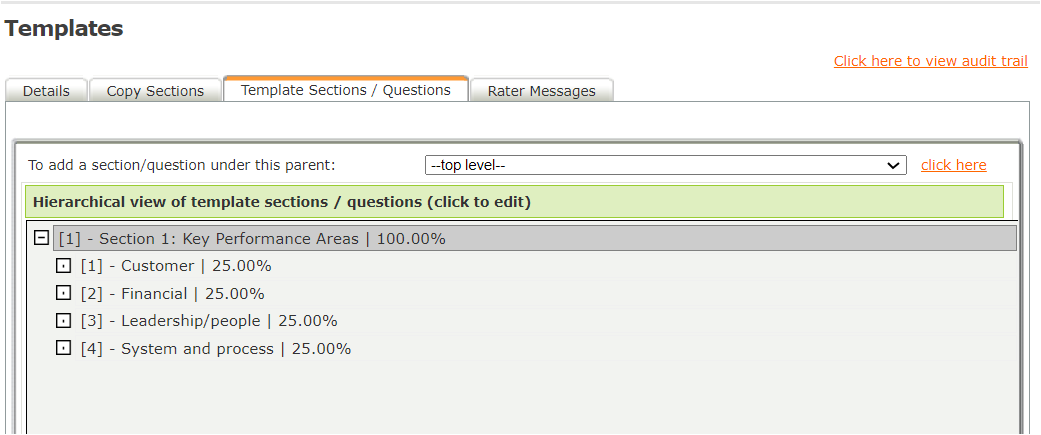Image resolution: width=1041 pixels, height=435 pixels.
Task: Click the 'To add a section/question' label
Action: click(x=182, y=165)
